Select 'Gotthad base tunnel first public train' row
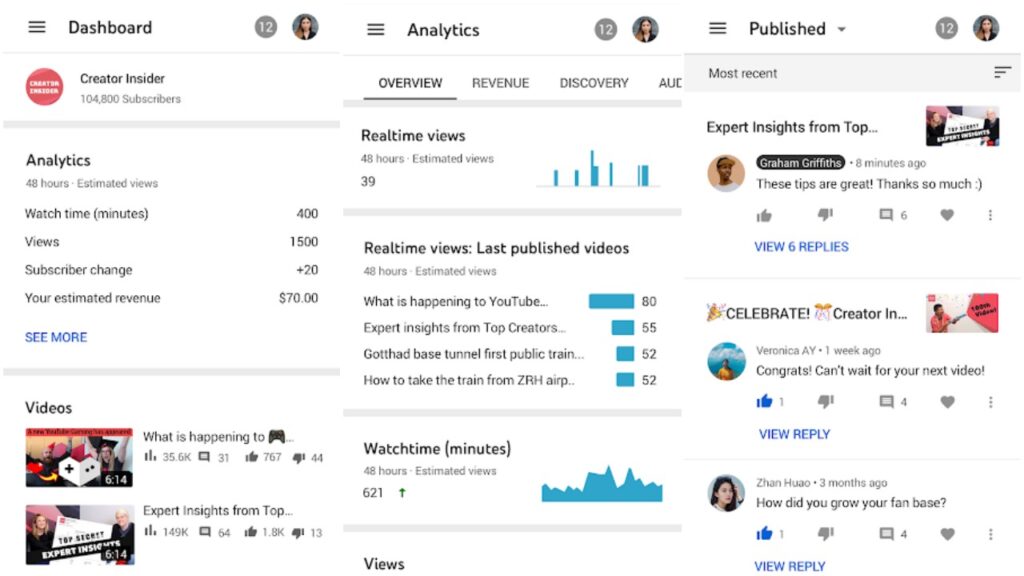 coord(511,354)
